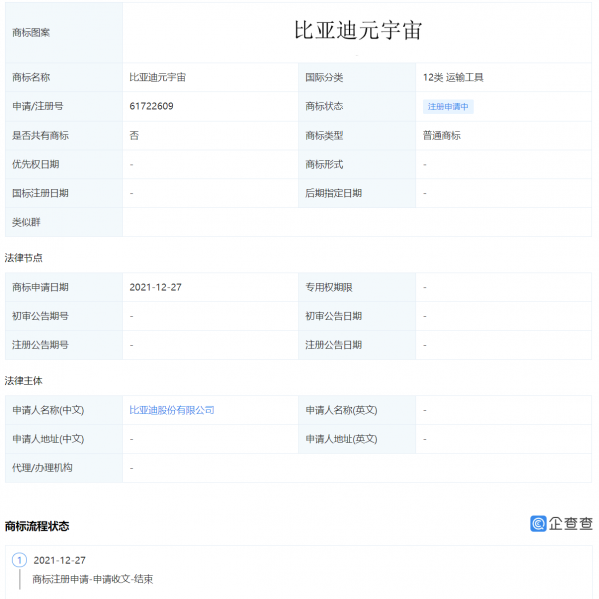Select the 否 value for shared trademark
Screen dimensions: 599x599
point(134,136)
